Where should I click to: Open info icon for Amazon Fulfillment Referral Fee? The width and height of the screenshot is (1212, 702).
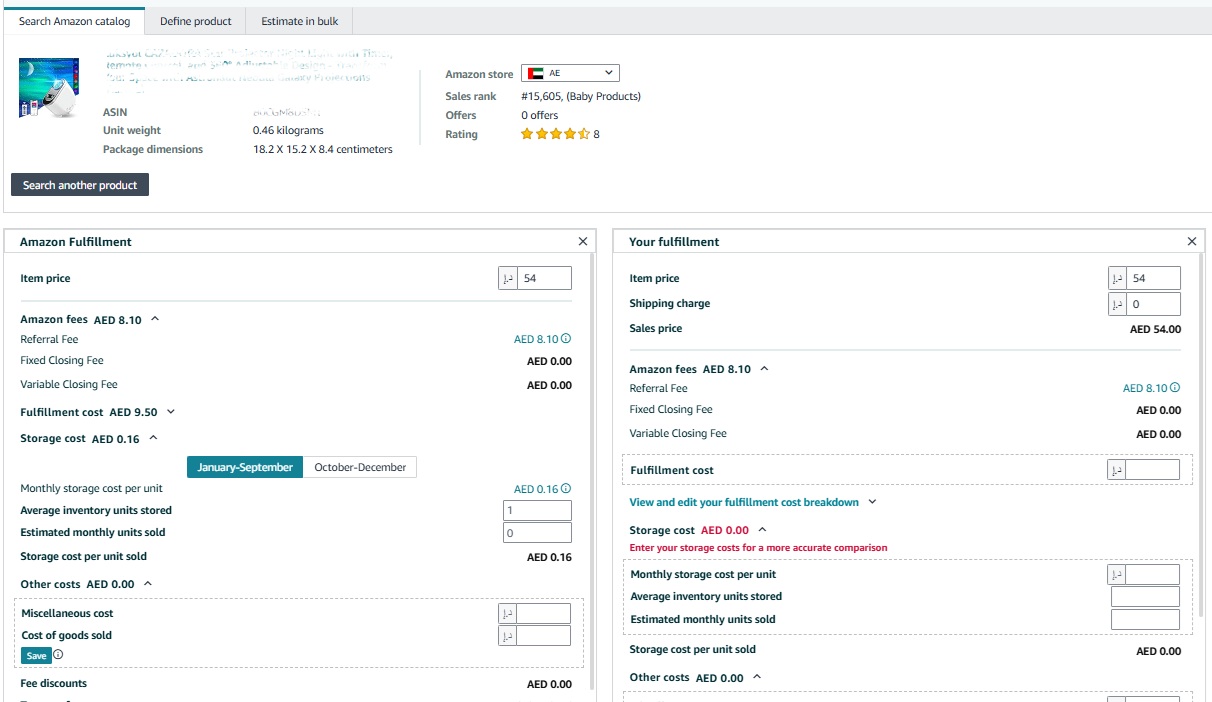tap(566, 339)
